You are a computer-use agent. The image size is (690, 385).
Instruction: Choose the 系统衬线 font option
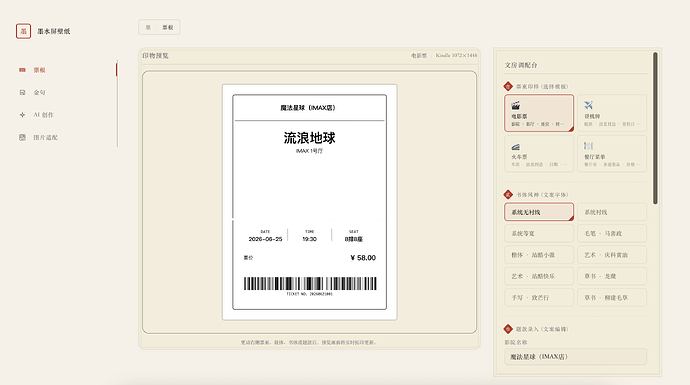click(x=612, y=212)
